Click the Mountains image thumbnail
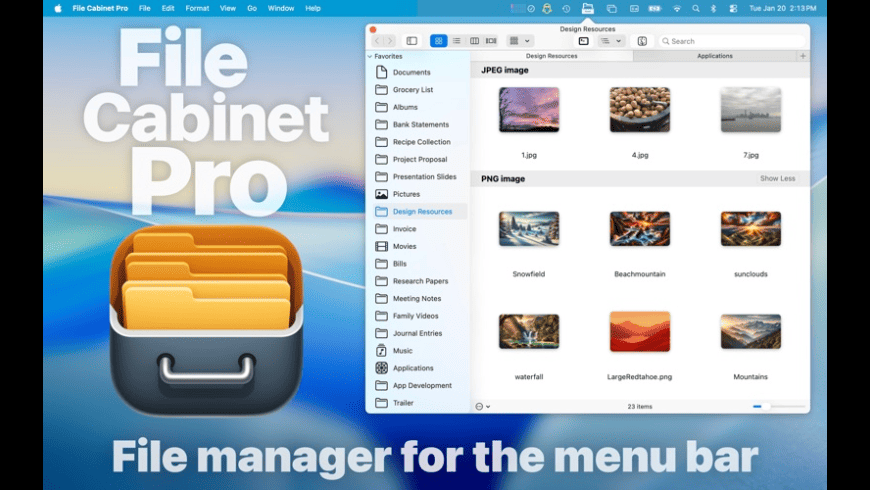Viewport: 870px width, 490px height. [x=751, y=331]
